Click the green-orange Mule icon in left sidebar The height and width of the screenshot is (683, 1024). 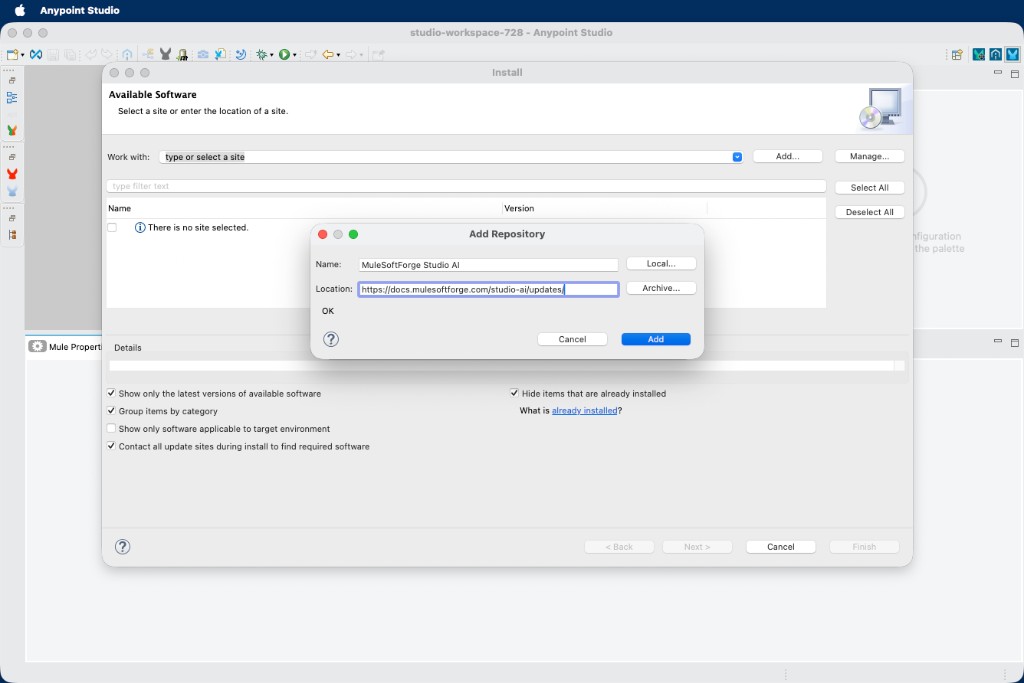tap(12, 131)
